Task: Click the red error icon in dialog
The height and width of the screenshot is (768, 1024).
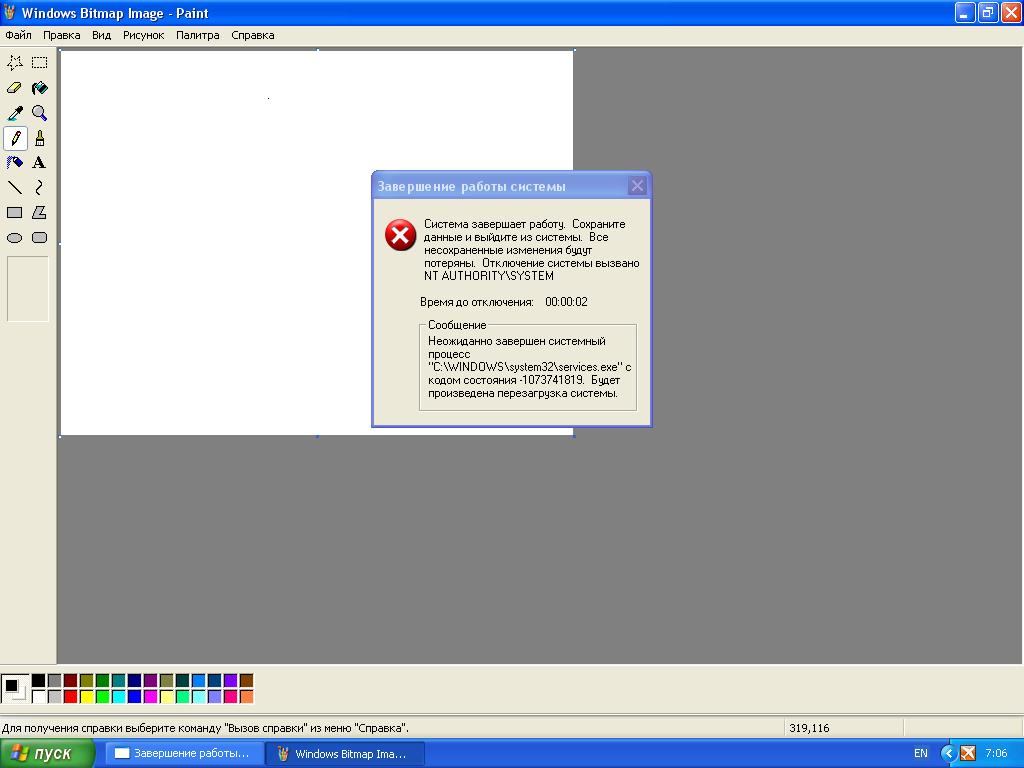Action: (400, 235)
